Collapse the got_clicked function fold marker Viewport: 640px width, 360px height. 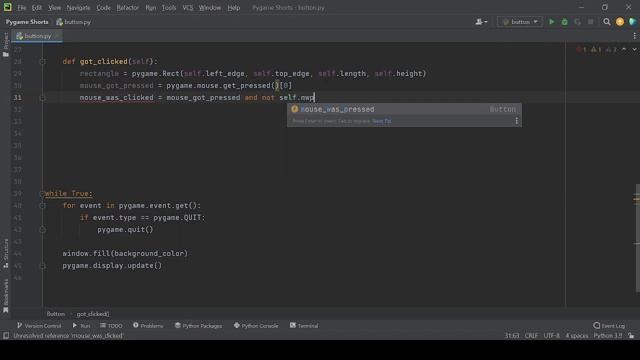click(42, 62)
